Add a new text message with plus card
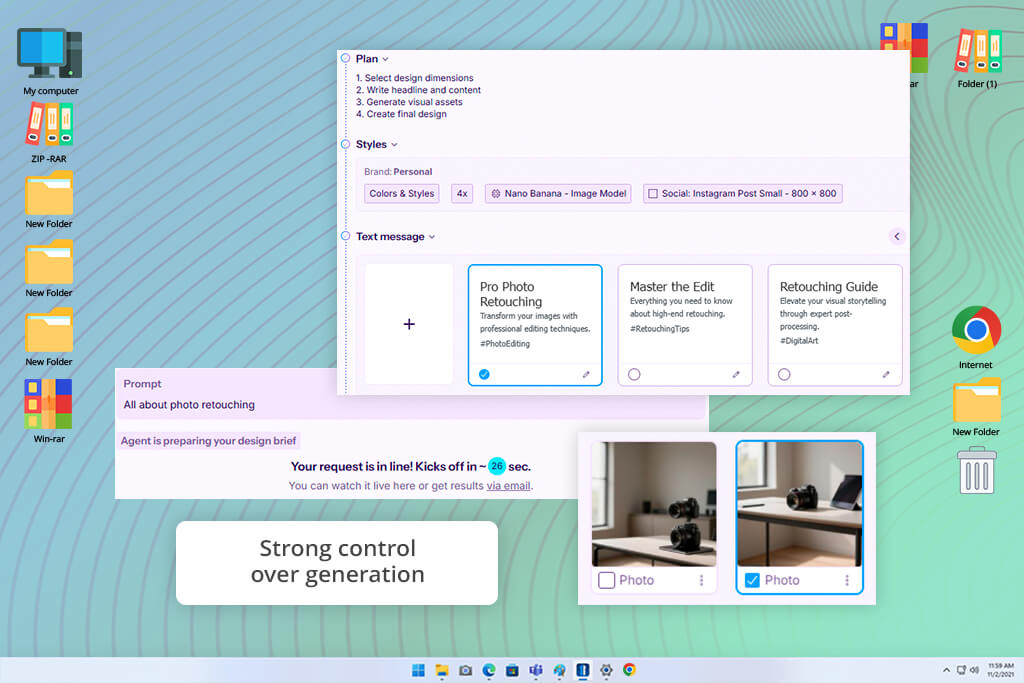 [409, 324]
